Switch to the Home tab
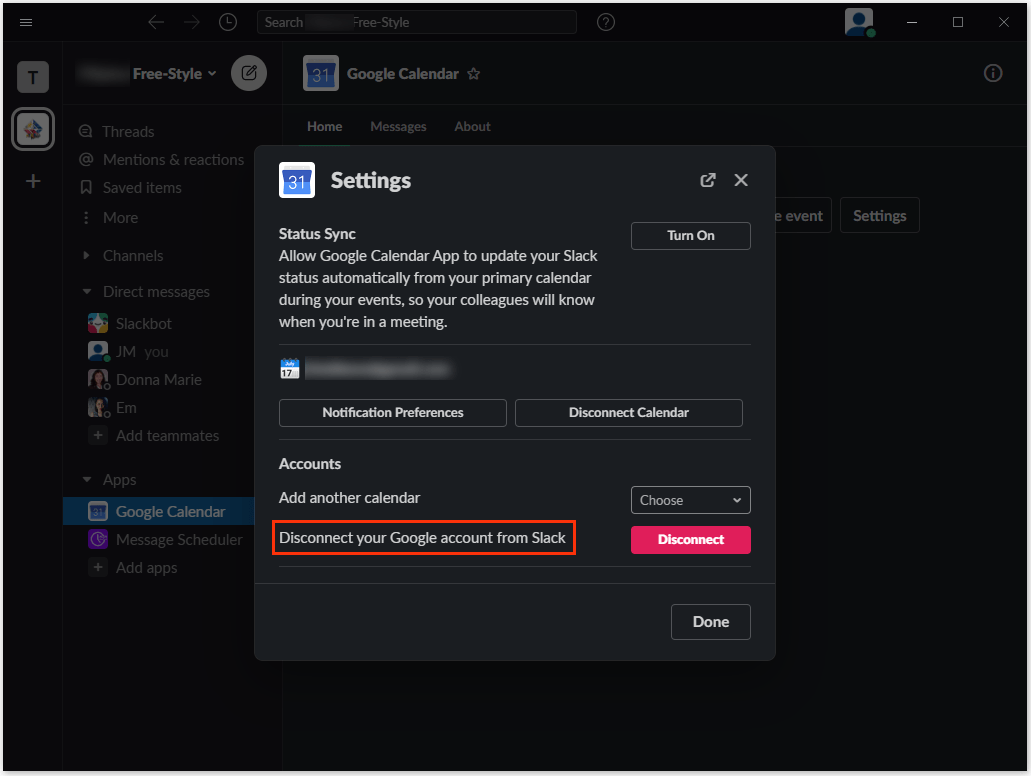 point(325,126)
